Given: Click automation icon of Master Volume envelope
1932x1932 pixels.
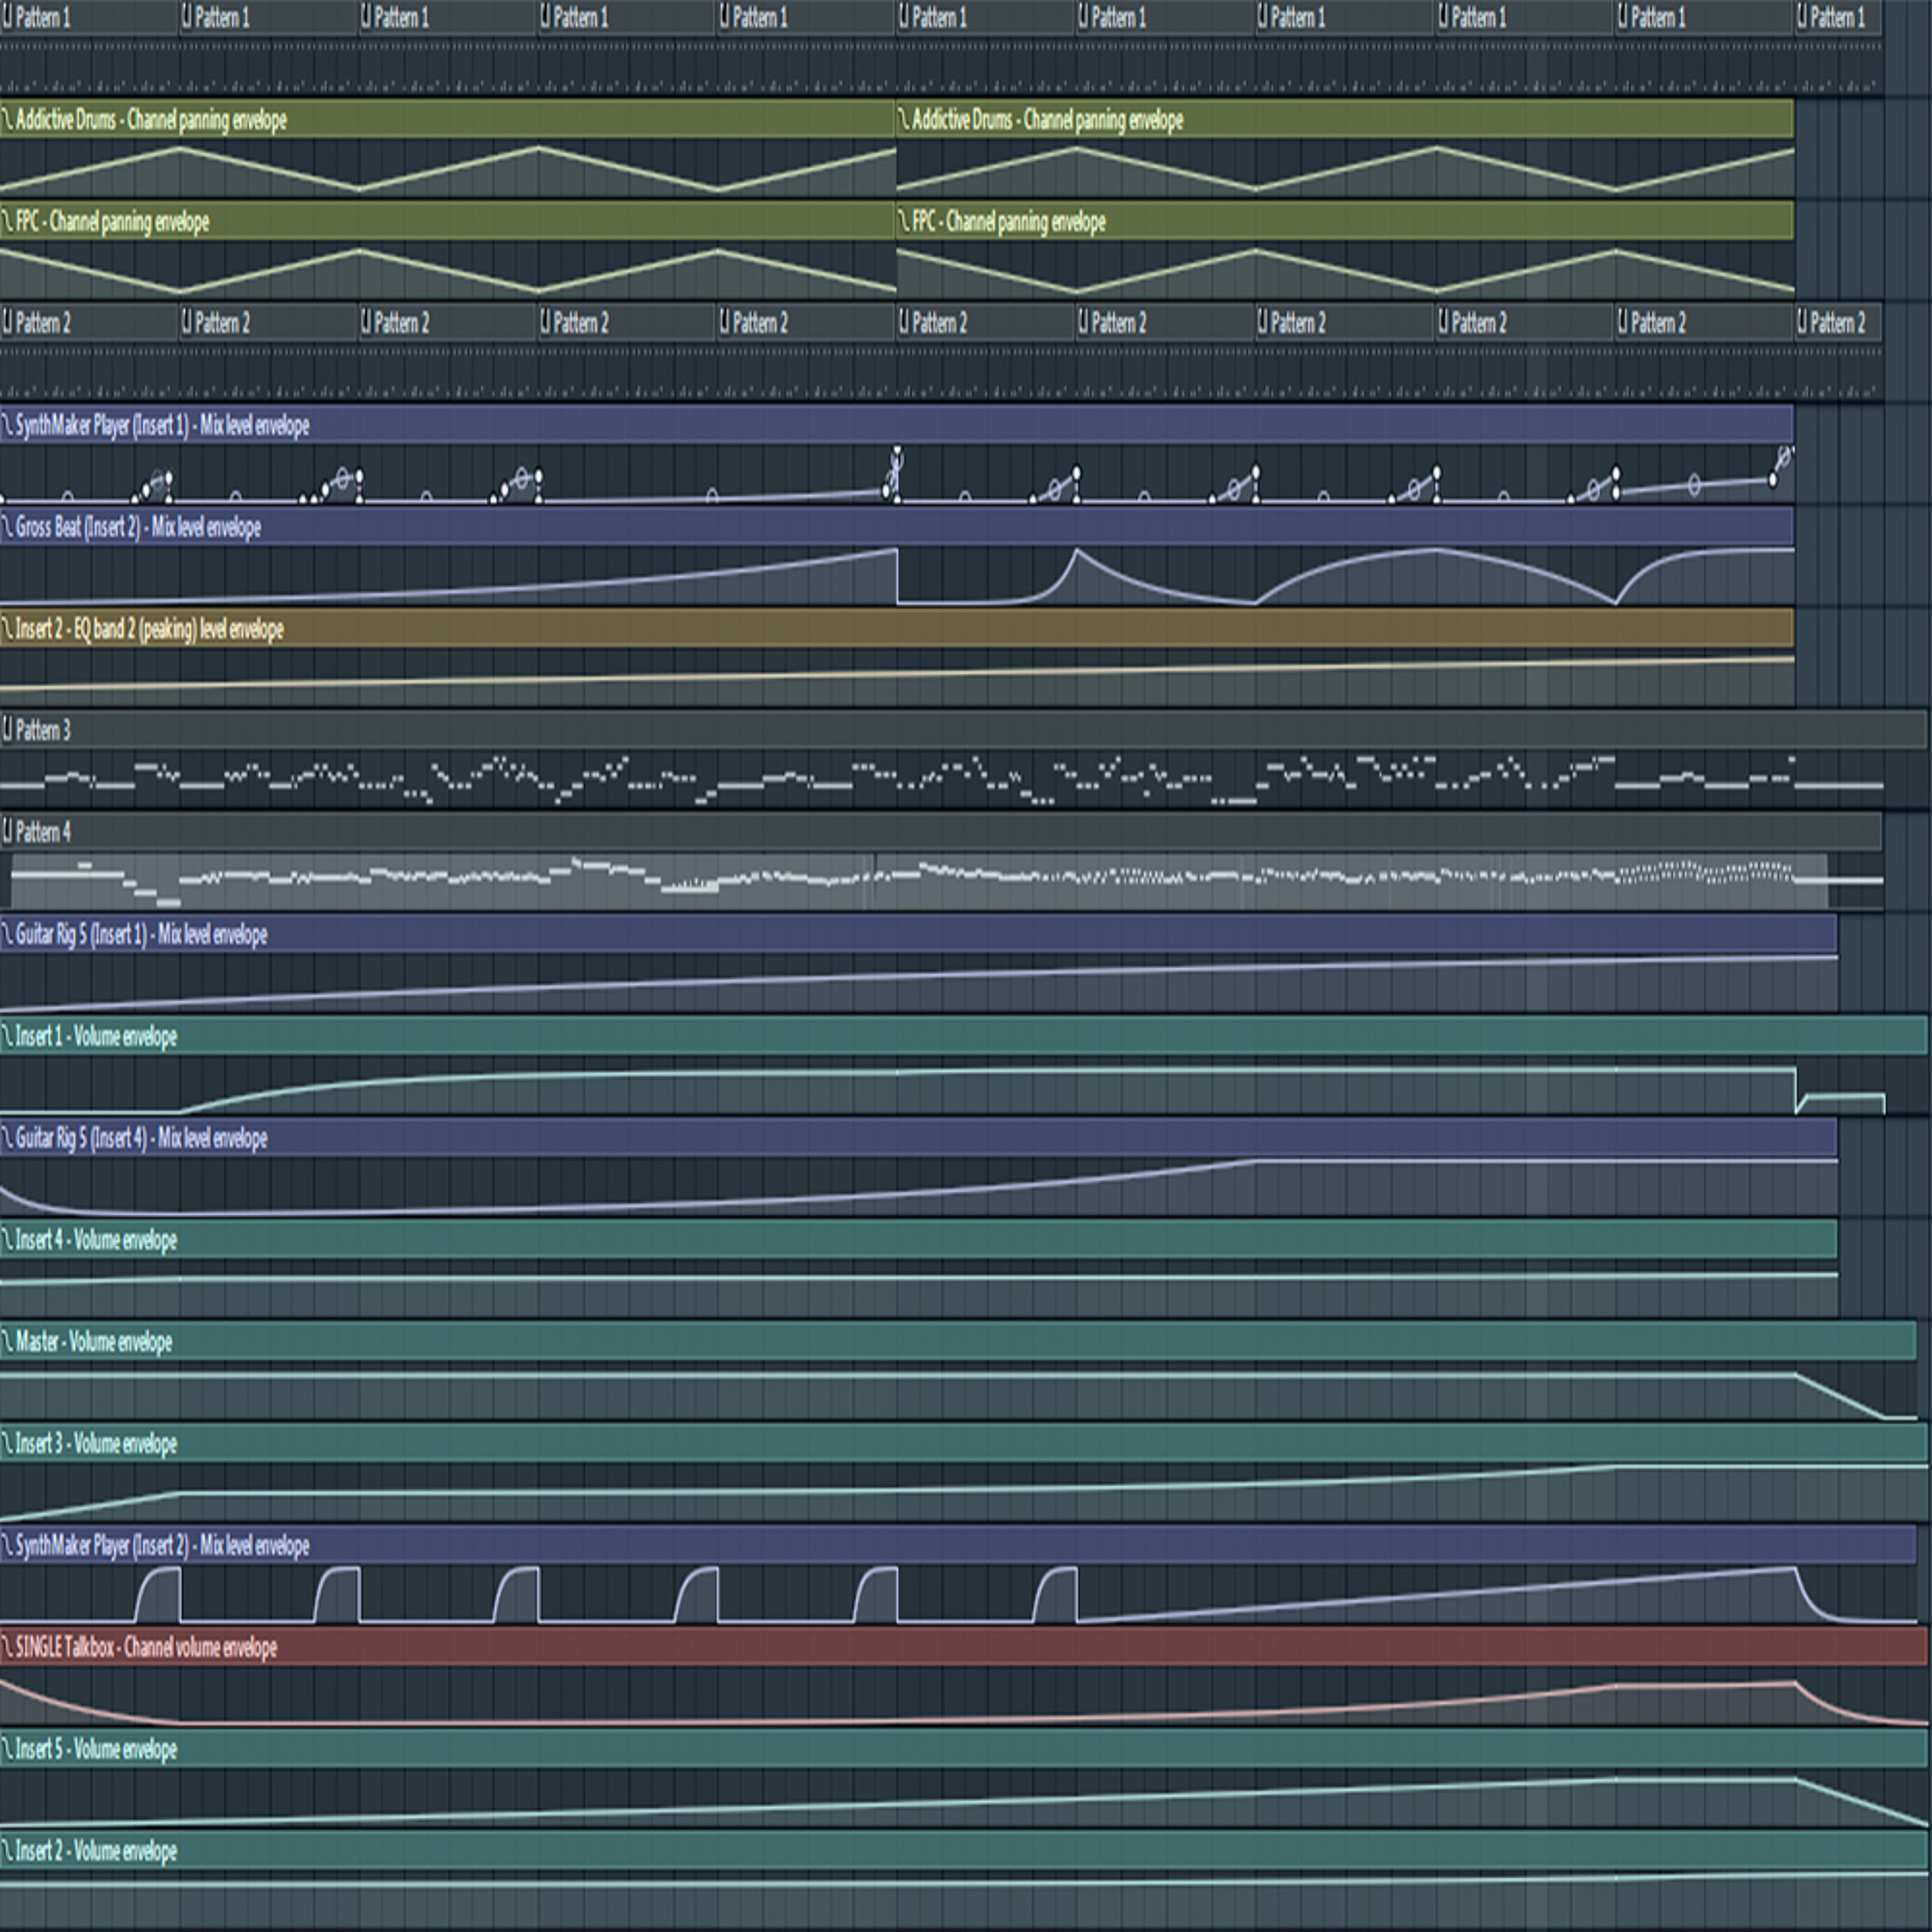Looking at the screenshot, I should point(8,1342).
